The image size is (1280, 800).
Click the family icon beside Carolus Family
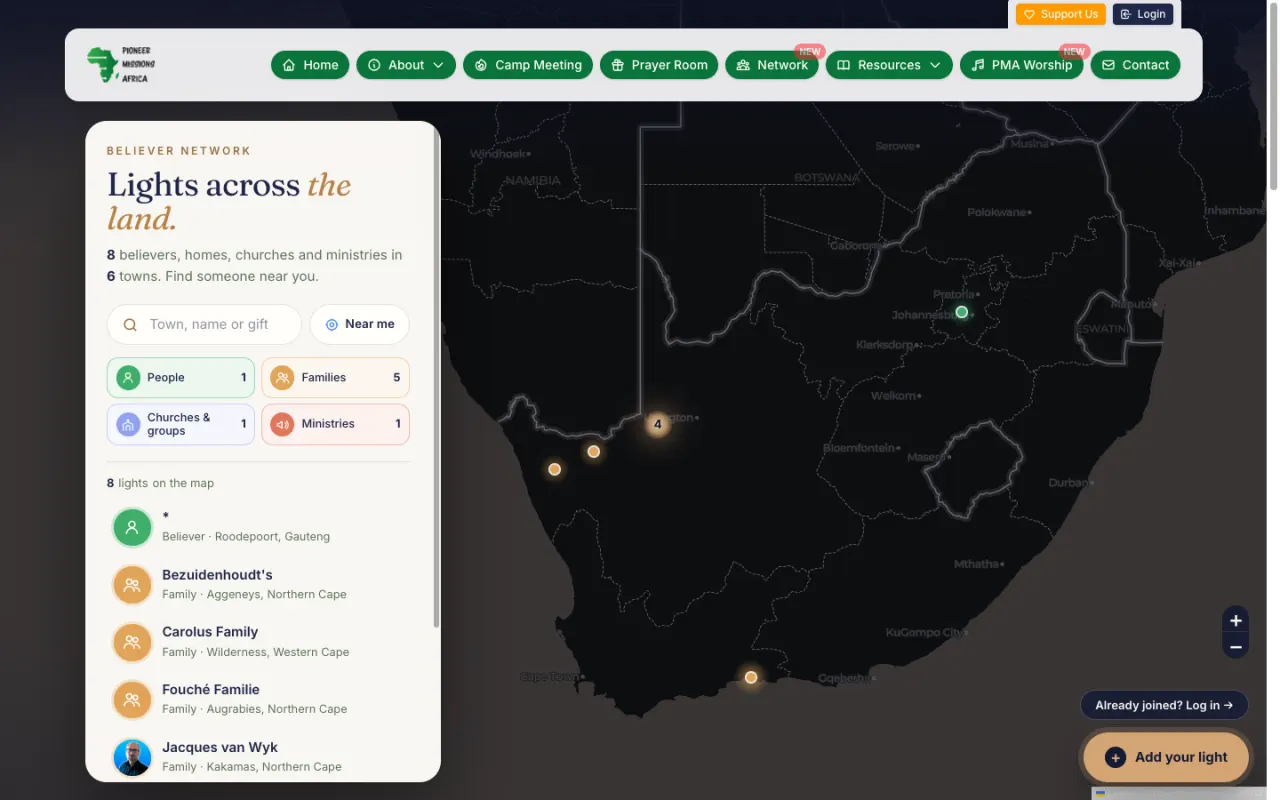click(x=132, y=642)
